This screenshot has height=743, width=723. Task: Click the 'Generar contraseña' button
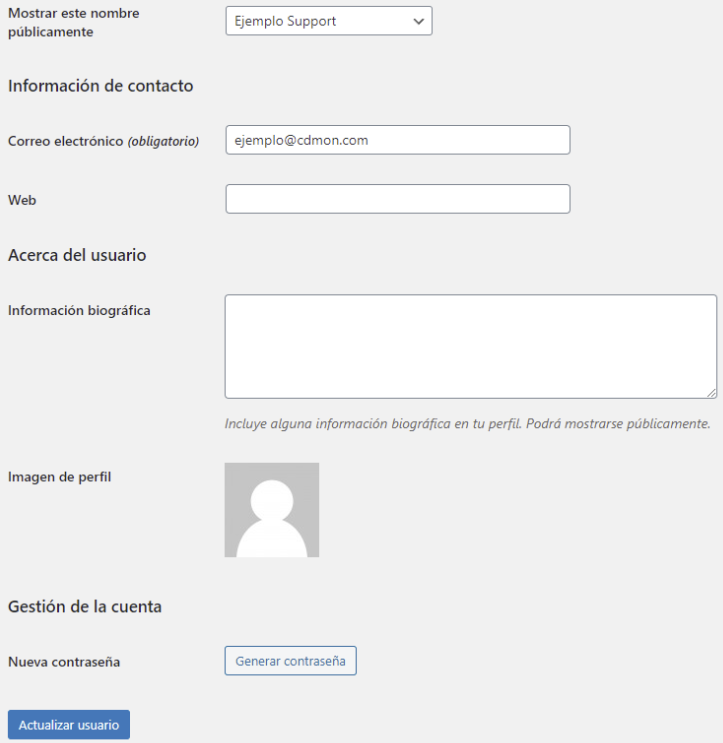click(x=290, y=661)
